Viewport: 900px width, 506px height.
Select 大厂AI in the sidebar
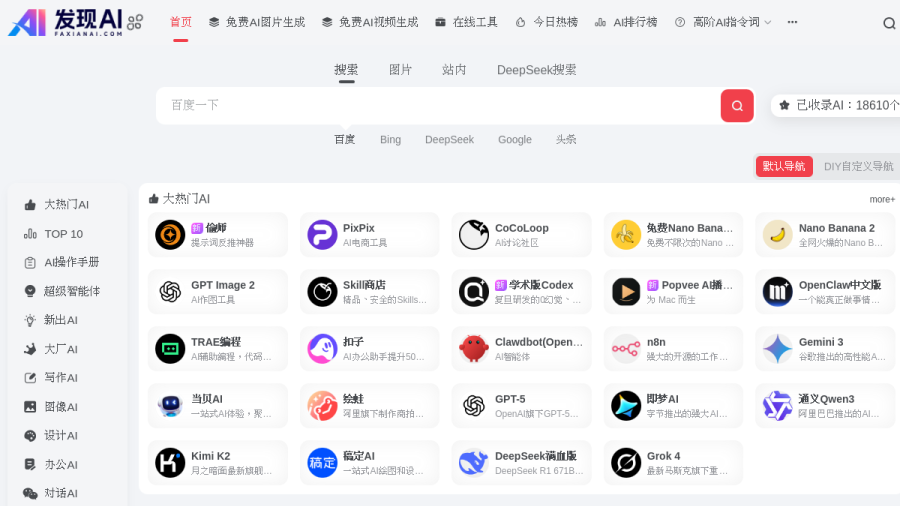tap(51, 349)
